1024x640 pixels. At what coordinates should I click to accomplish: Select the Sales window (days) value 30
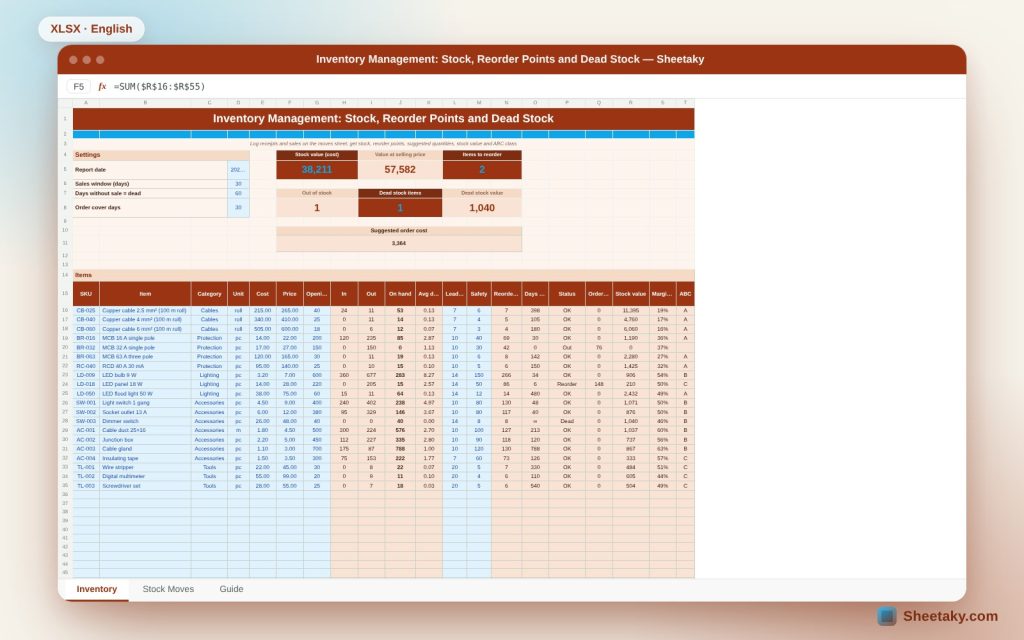tap(238, 184)
